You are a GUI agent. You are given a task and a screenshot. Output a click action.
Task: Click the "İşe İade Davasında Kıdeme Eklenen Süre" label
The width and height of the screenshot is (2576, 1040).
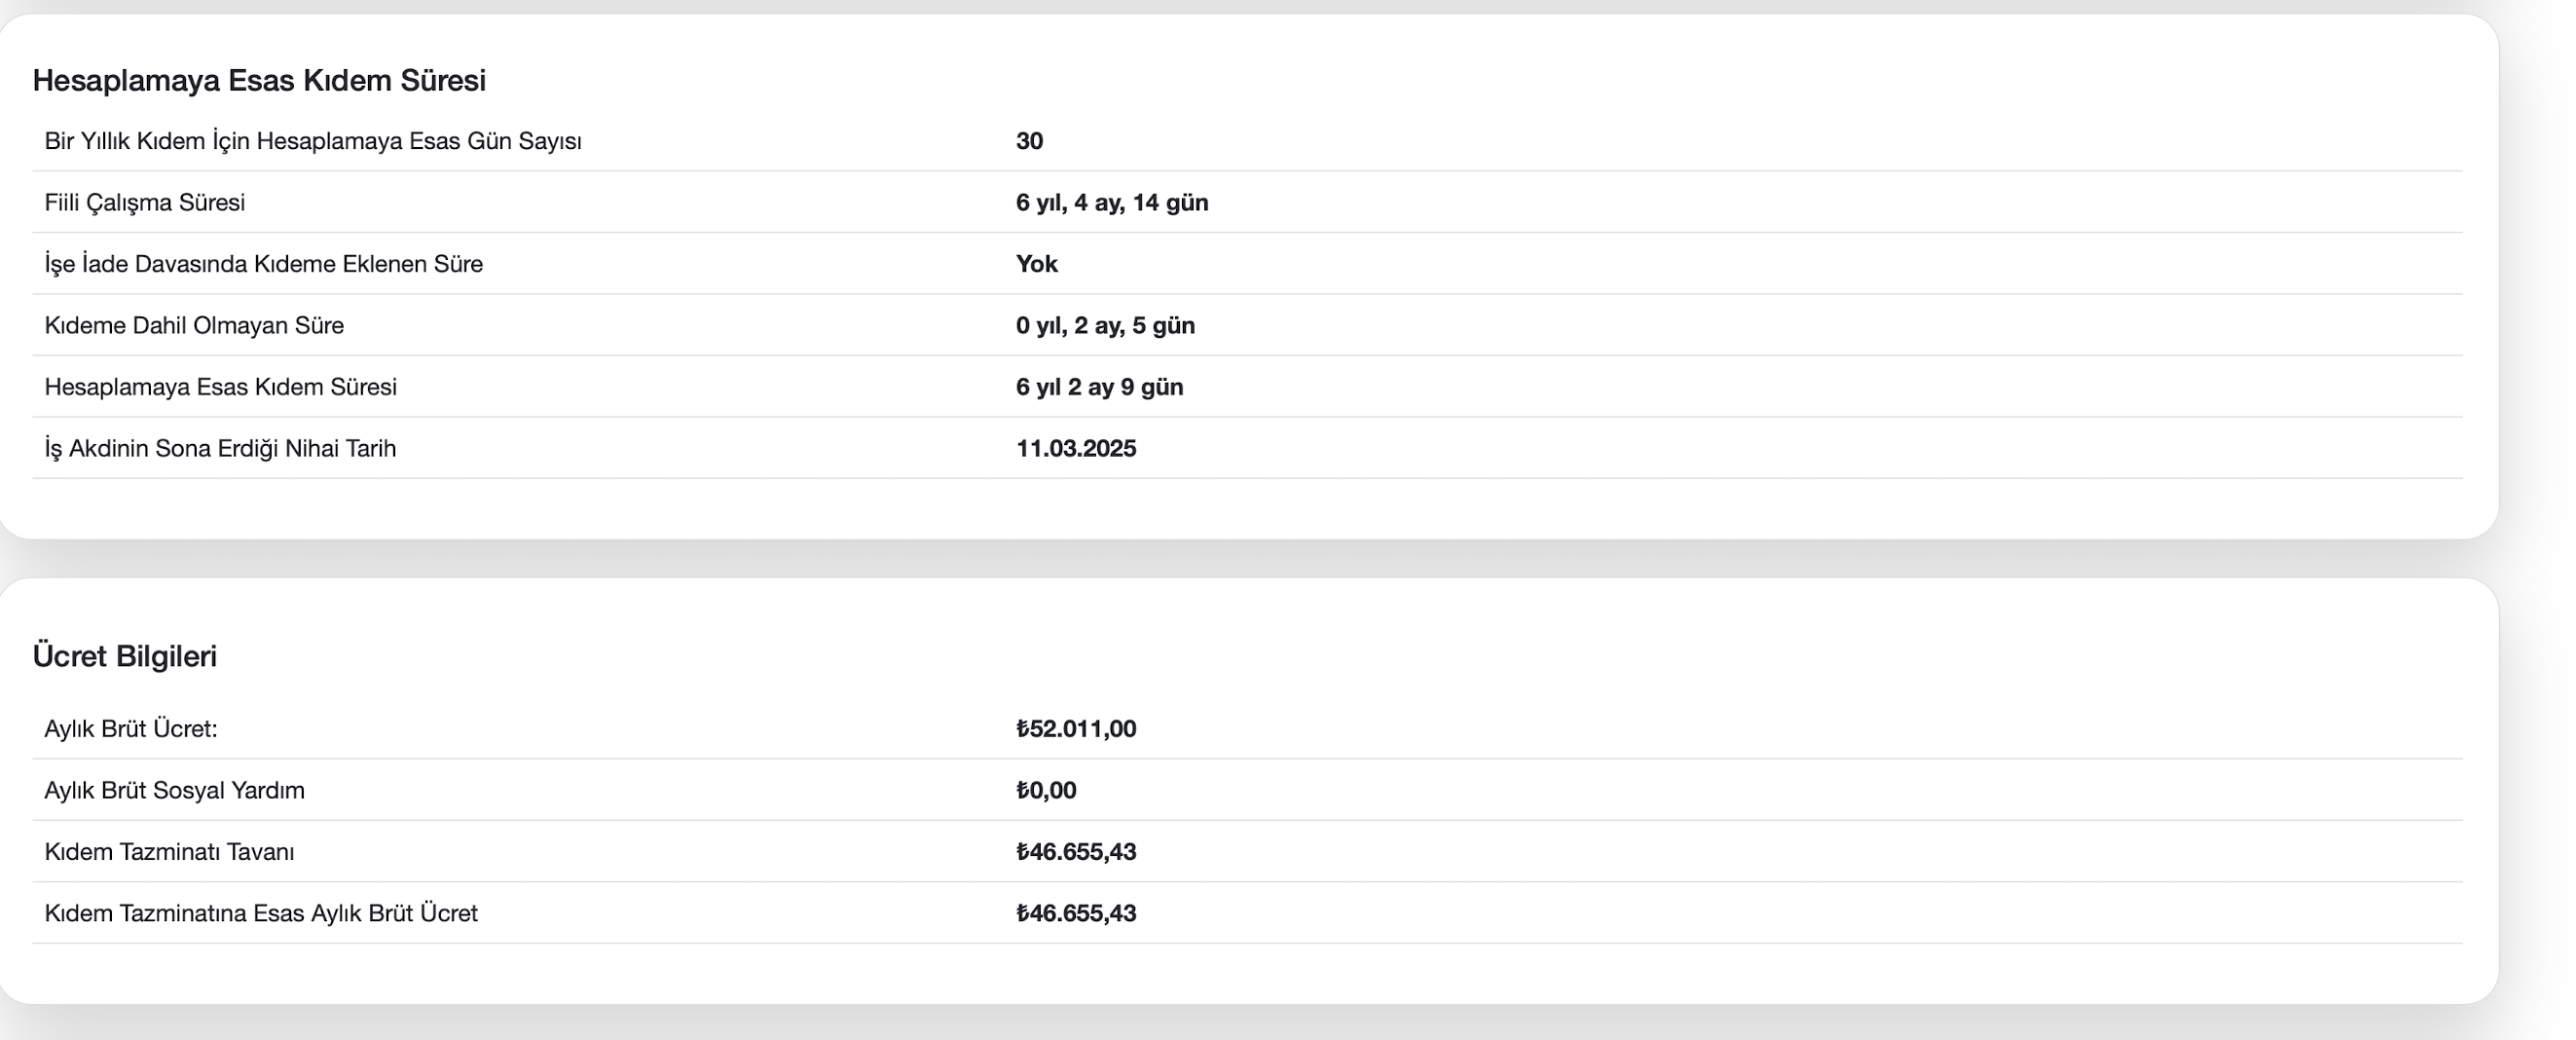click(x=264, y=264)
